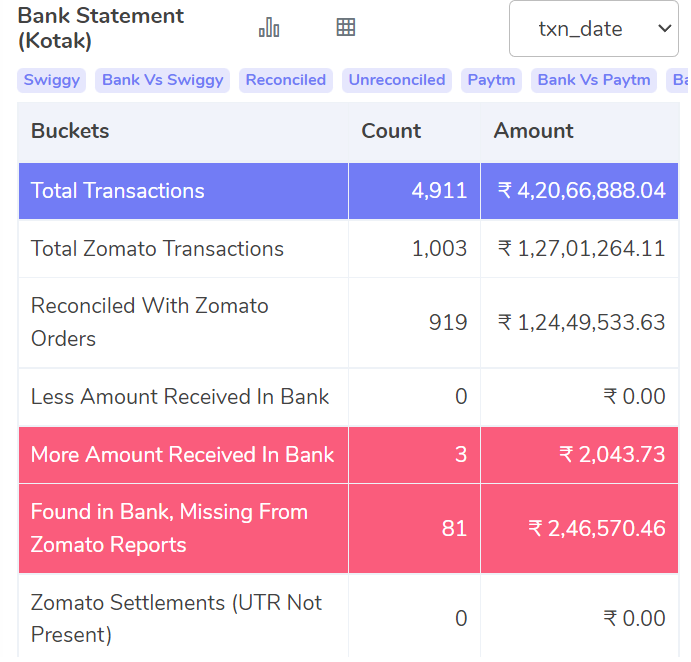The image size is (691, 662).
Task: Click the Amount column header
Action: pos(533,131)
